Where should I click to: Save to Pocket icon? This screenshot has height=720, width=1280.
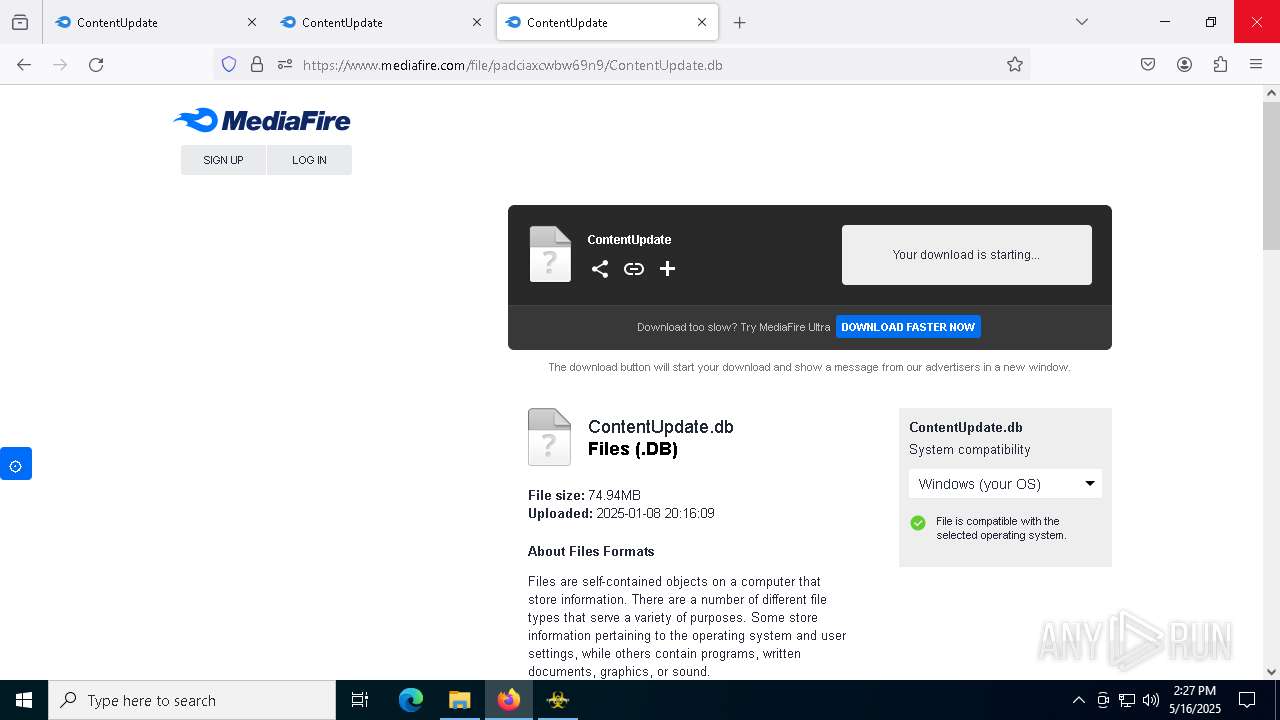click(1148, 64)
